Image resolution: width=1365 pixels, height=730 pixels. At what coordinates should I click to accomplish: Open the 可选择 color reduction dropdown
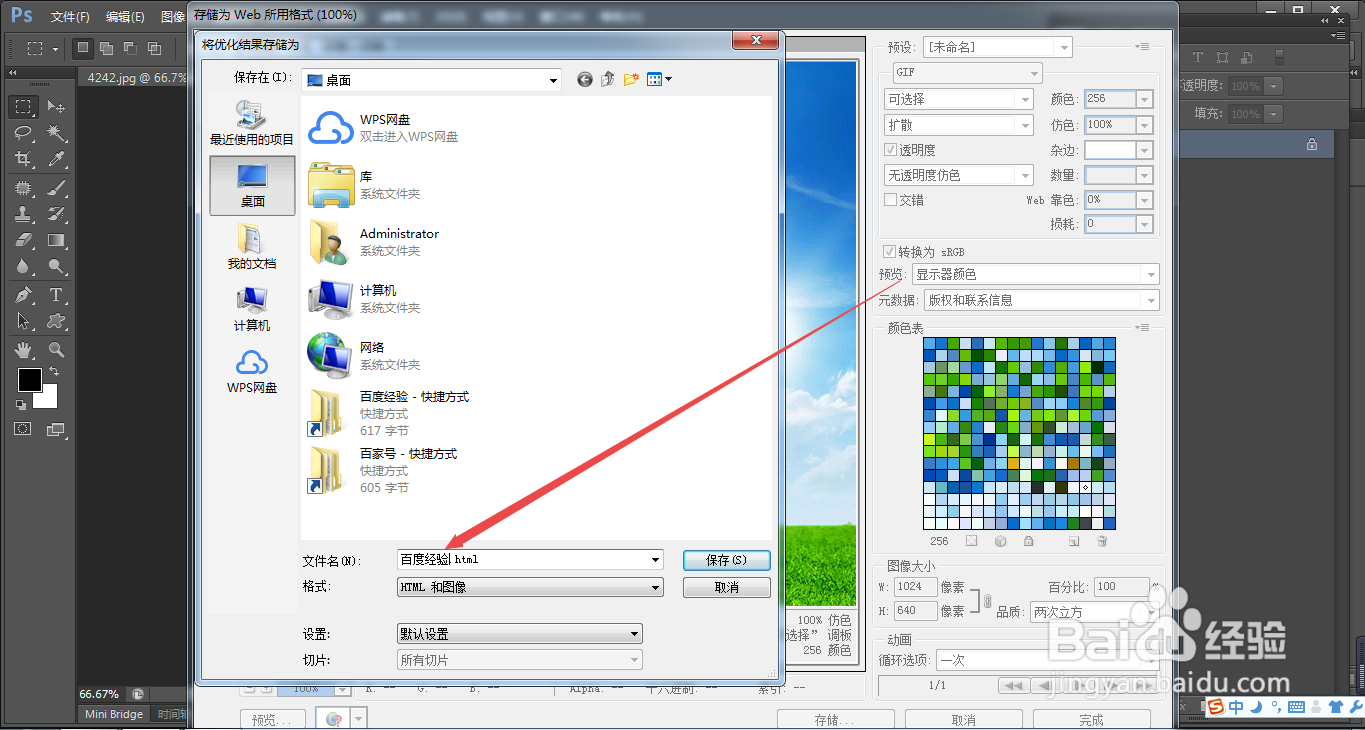click(959, 99)
